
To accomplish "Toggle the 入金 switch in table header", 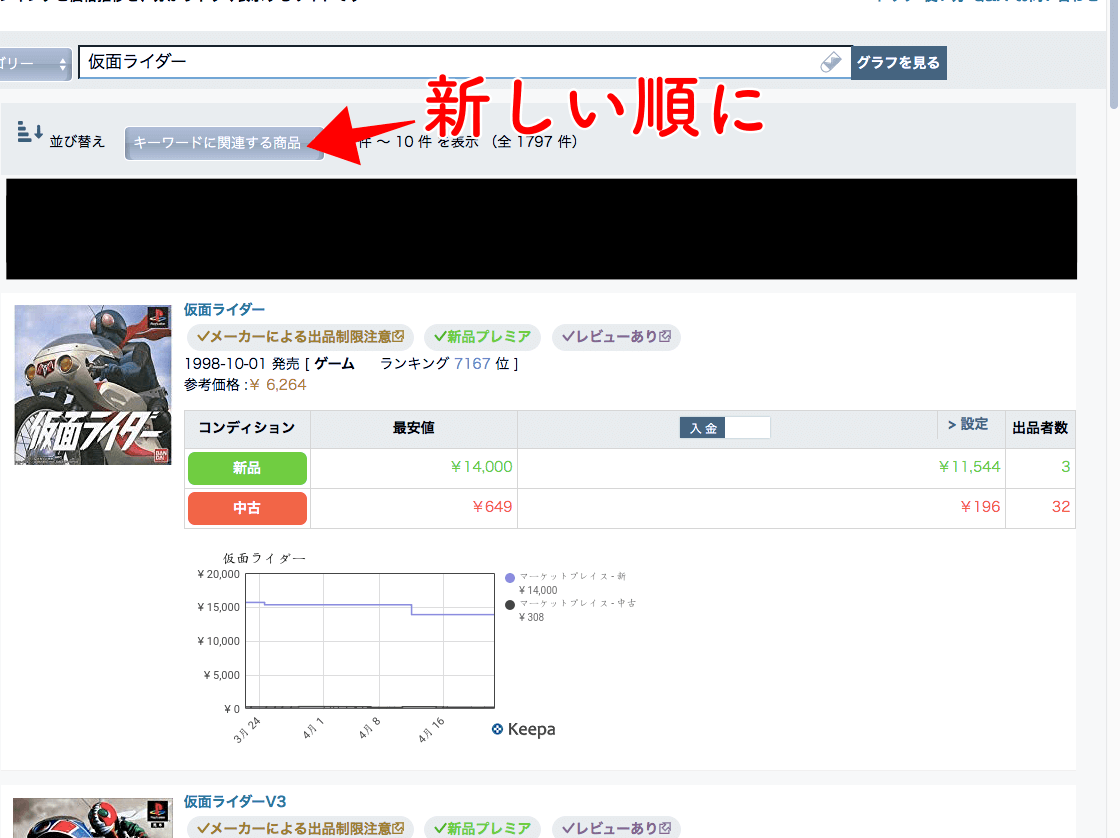I will [x=725, y=428].
